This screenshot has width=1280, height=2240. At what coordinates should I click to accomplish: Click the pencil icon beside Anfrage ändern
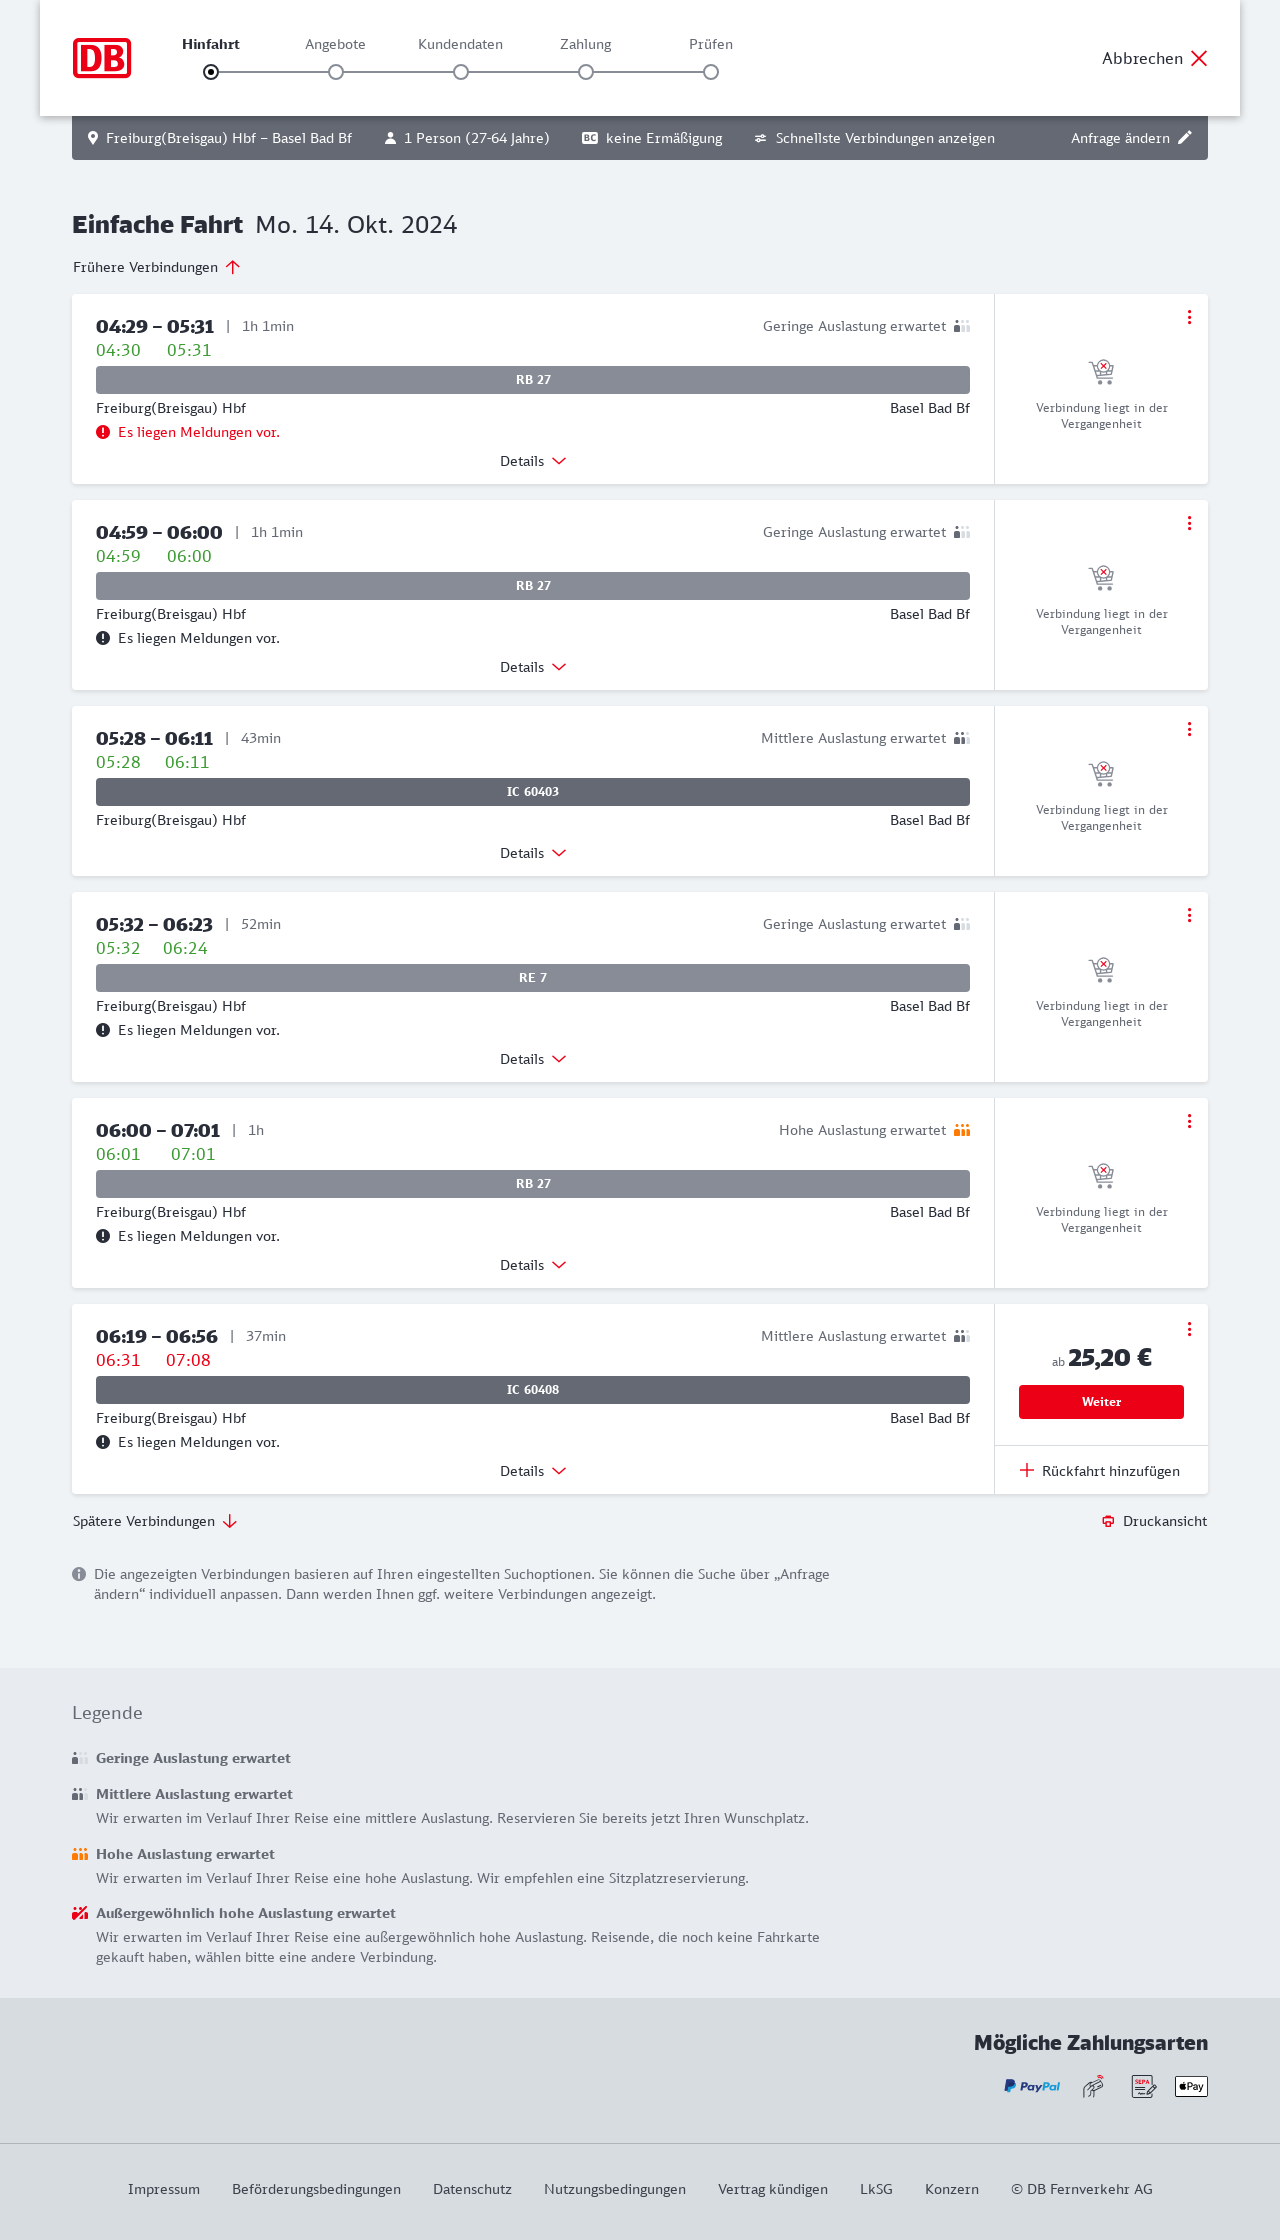tap(1185, 138)
